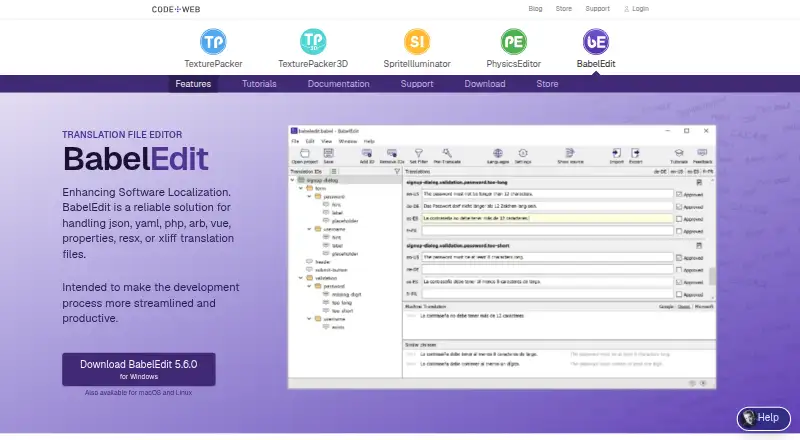800x440 pixels.
Task: Follow the Login link at top
Action: [640, 9]
